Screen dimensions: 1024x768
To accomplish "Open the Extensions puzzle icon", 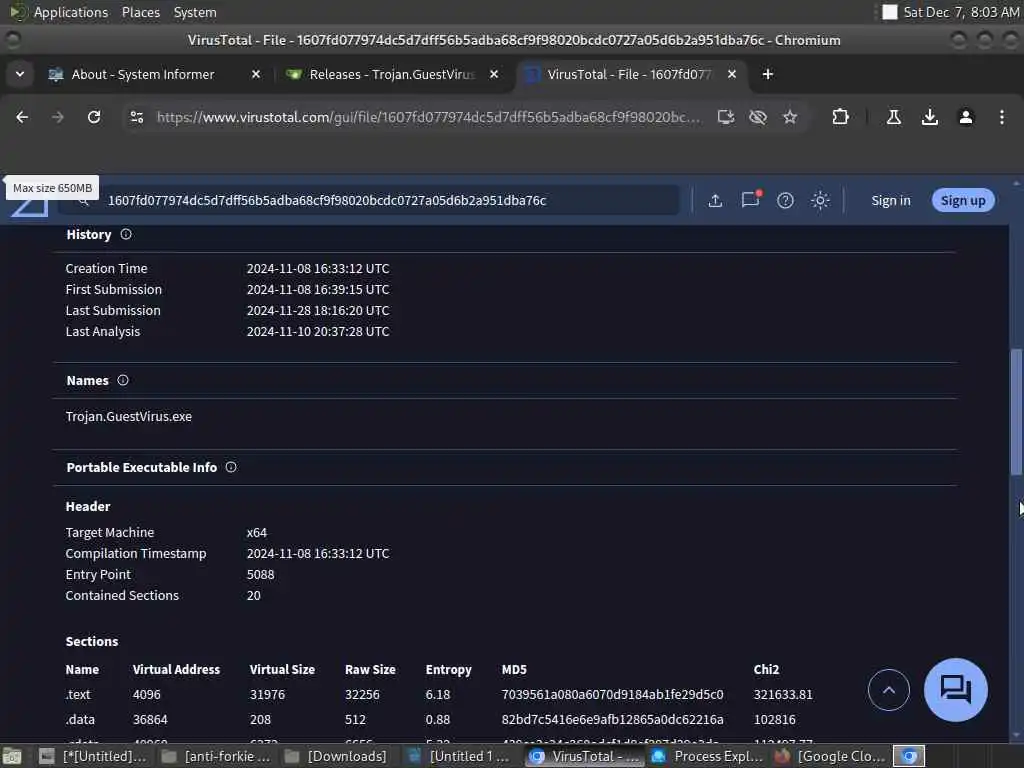I will point(840,117).
